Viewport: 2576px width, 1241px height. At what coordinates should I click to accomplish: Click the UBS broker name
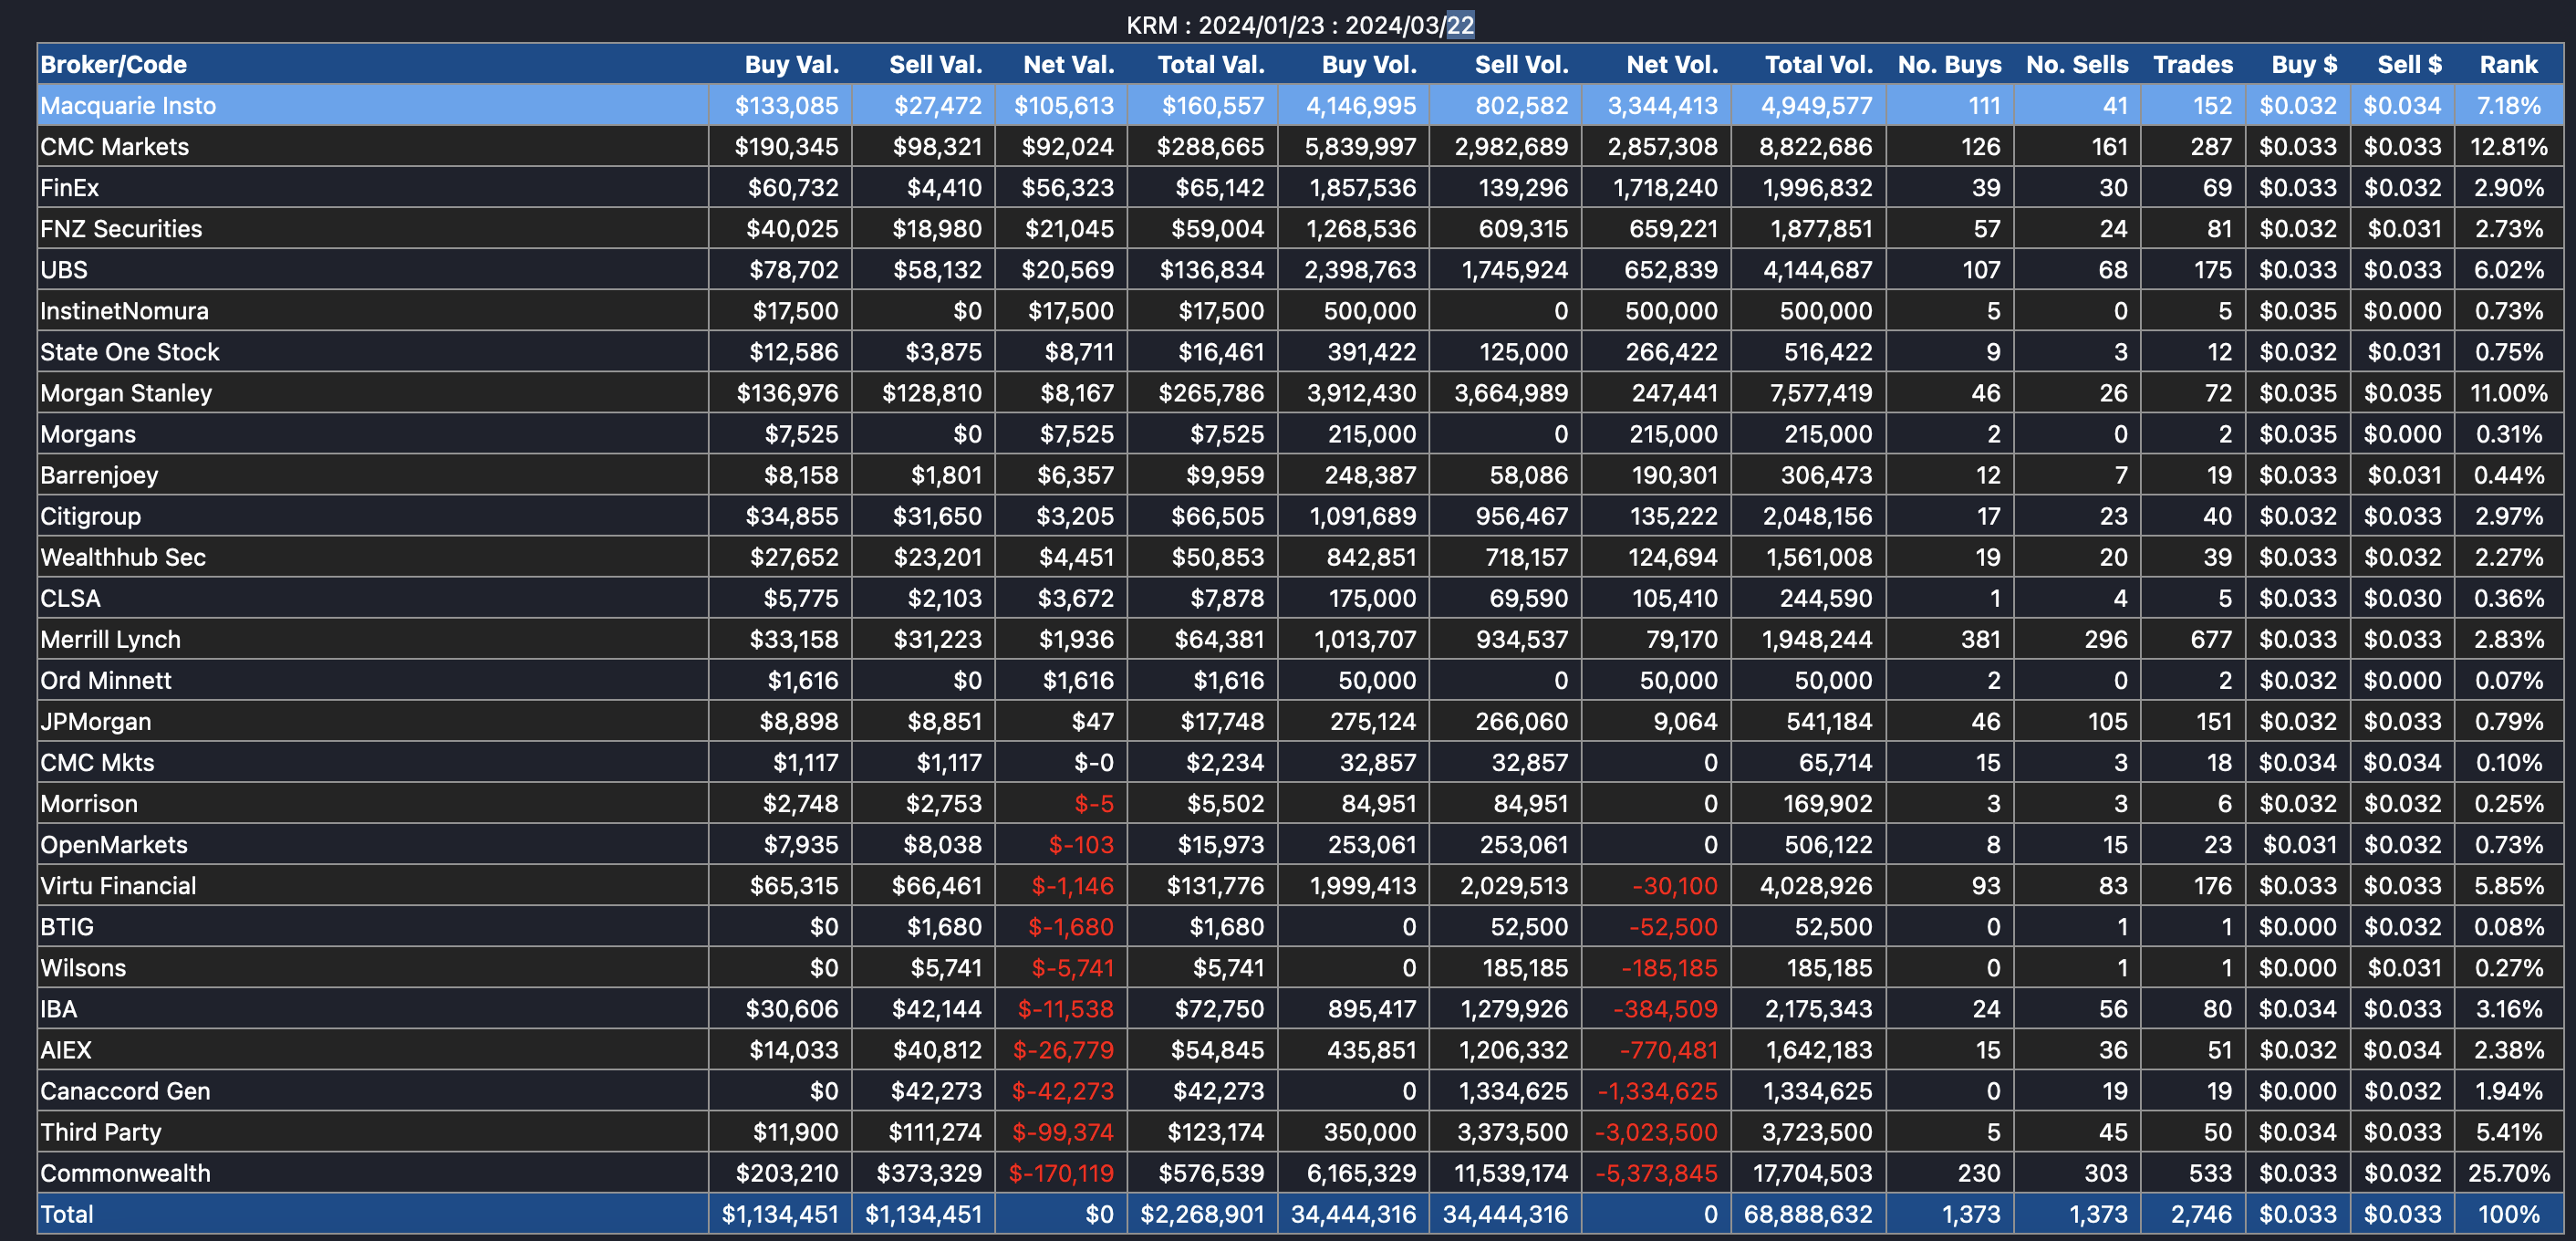[x=64, y=270]
